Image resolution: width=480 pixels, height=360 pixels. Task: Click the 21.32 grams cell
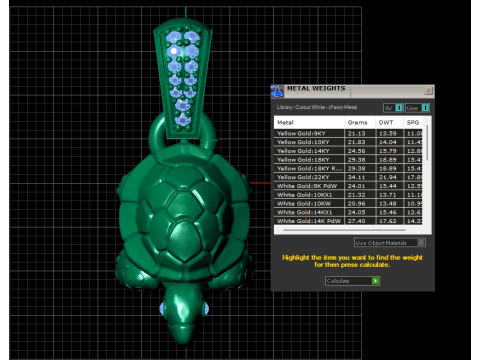tap(360, 195)
